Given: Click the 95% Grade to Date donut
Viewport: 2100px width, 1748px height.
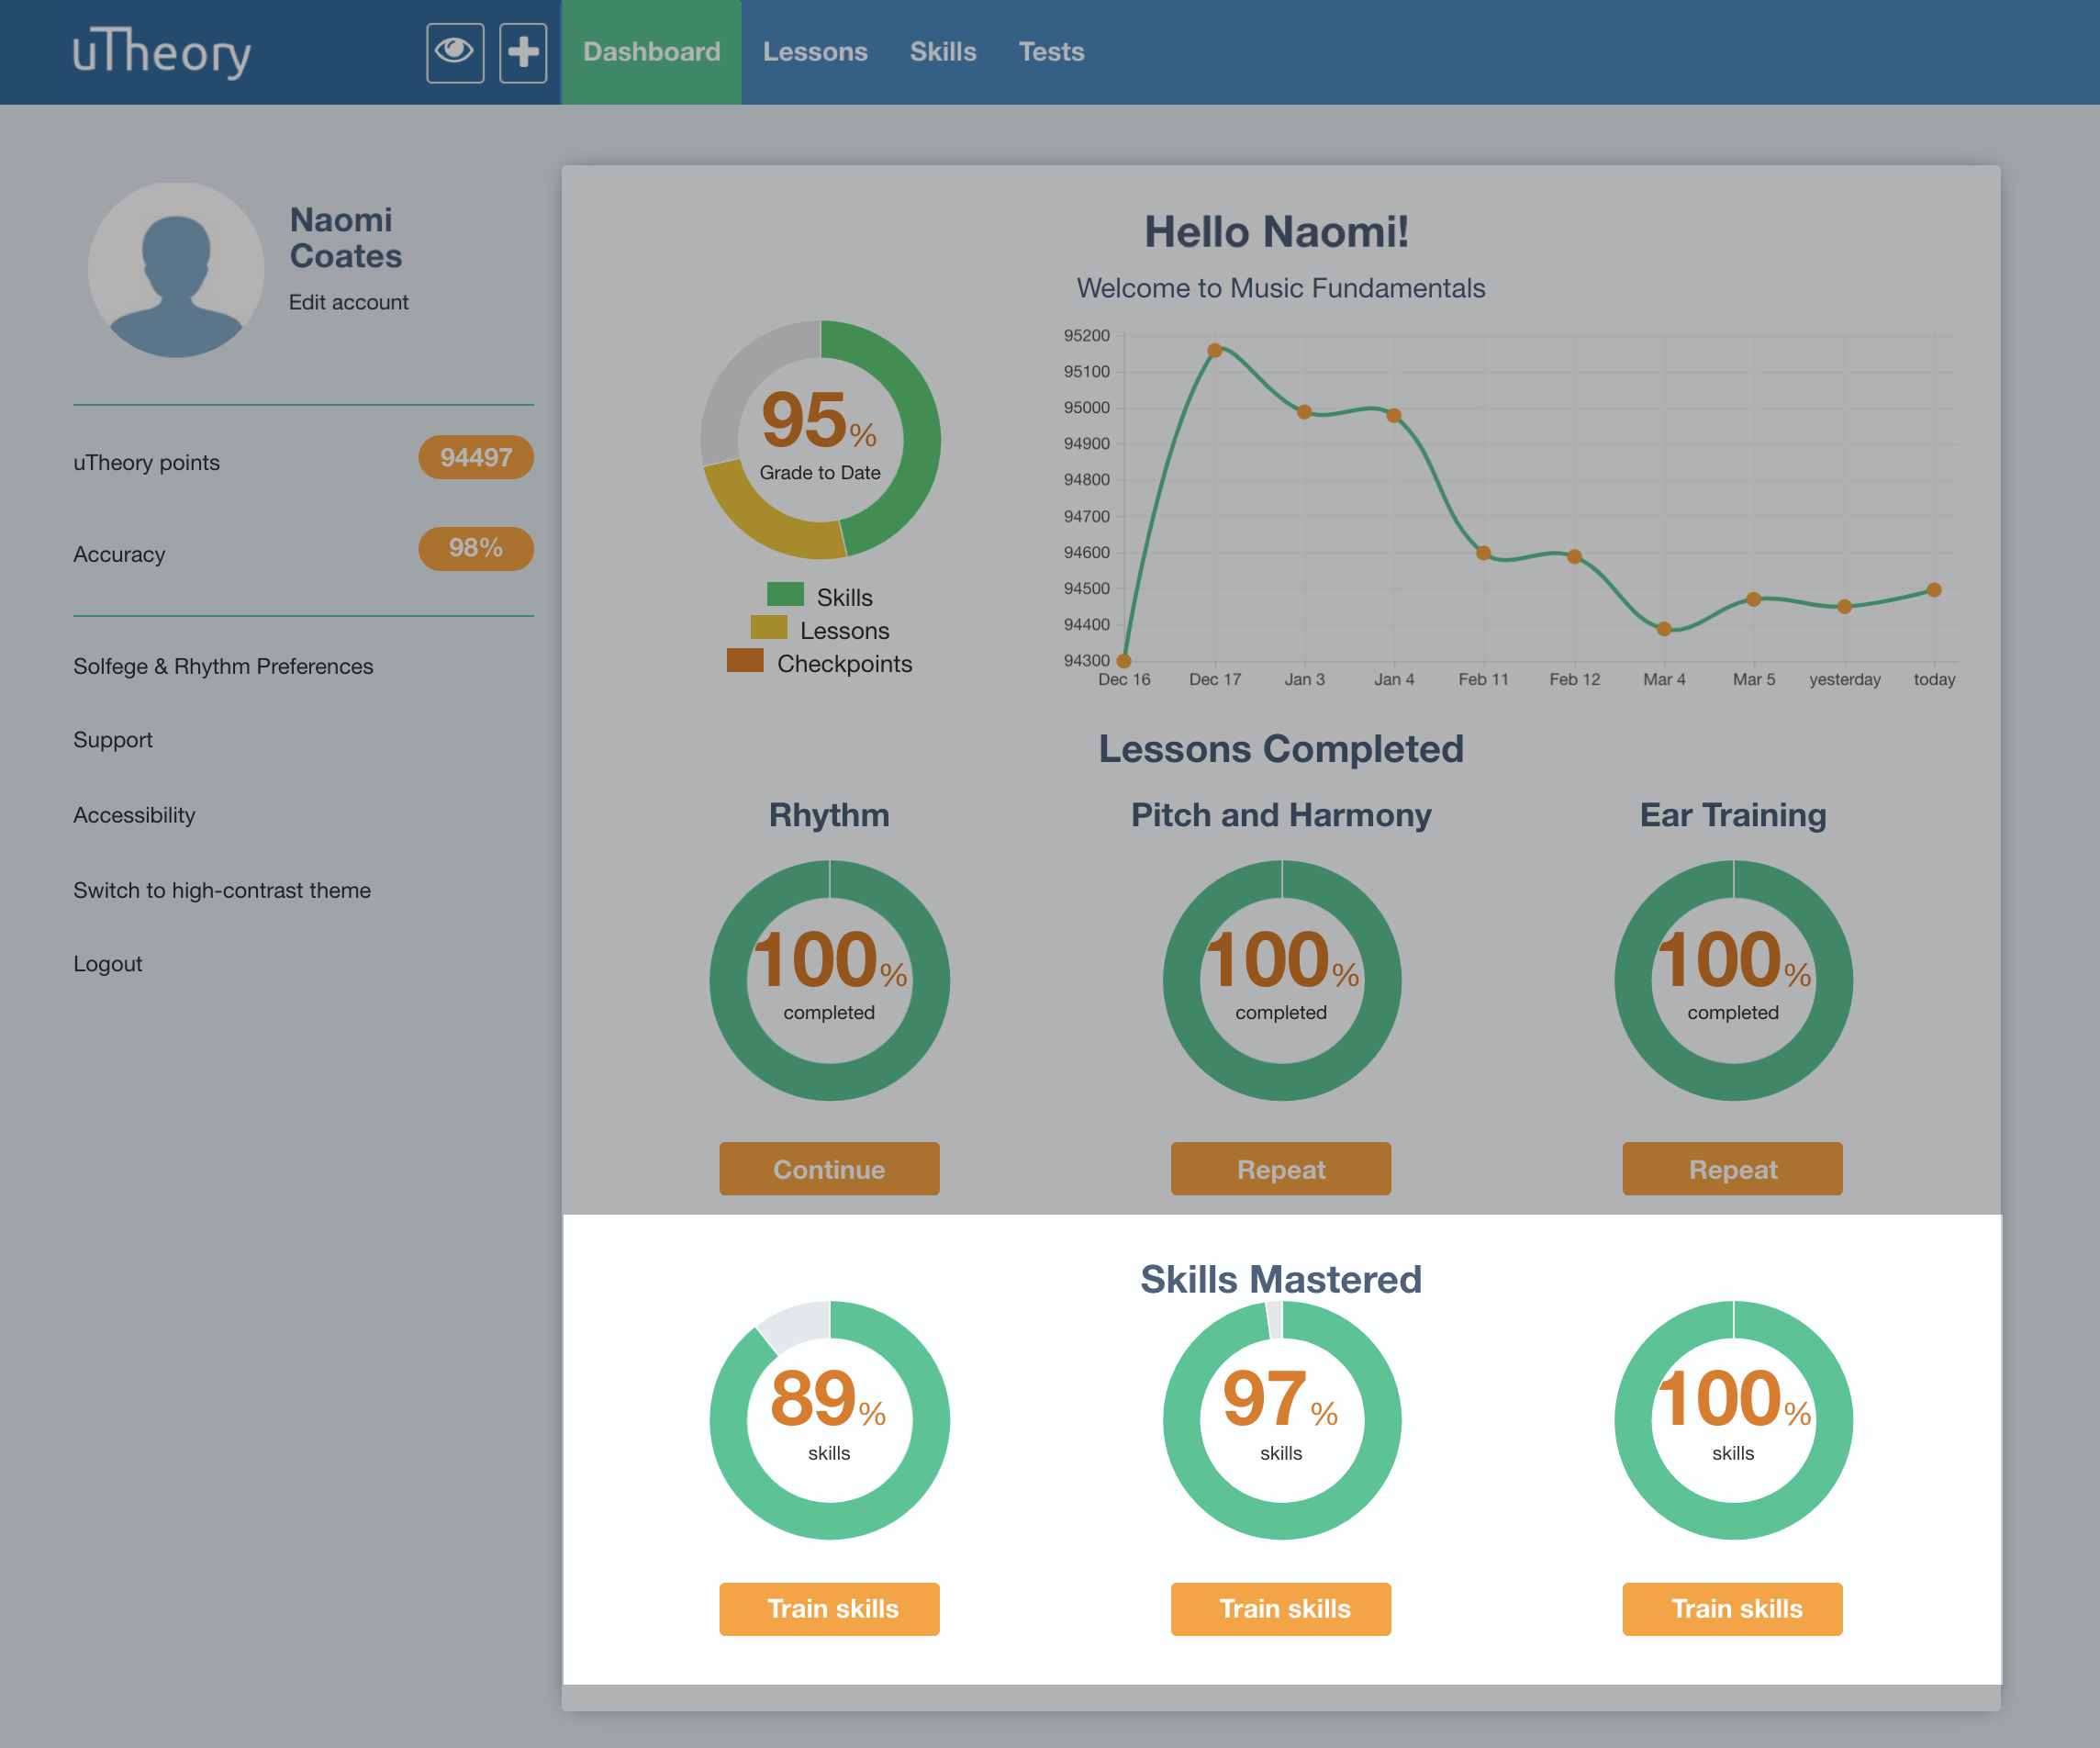Looking at the screenshot, I should (x=820, y=439).
